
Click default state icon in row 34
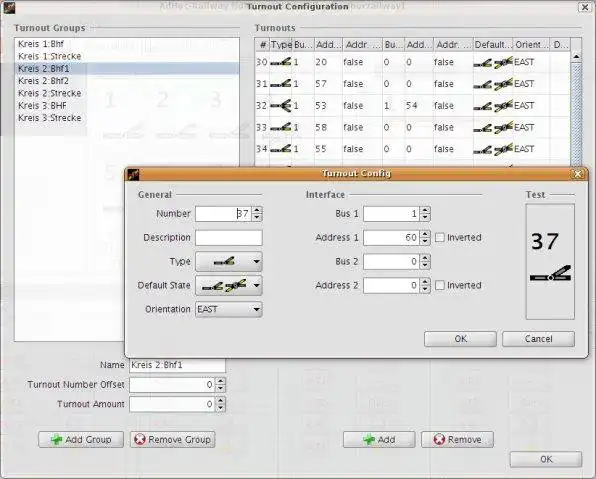[x=493, y=149]
